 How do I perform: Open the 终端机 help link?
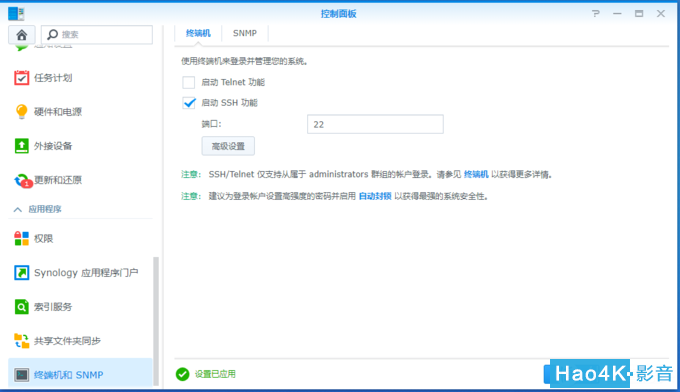(x=476, y=174)
